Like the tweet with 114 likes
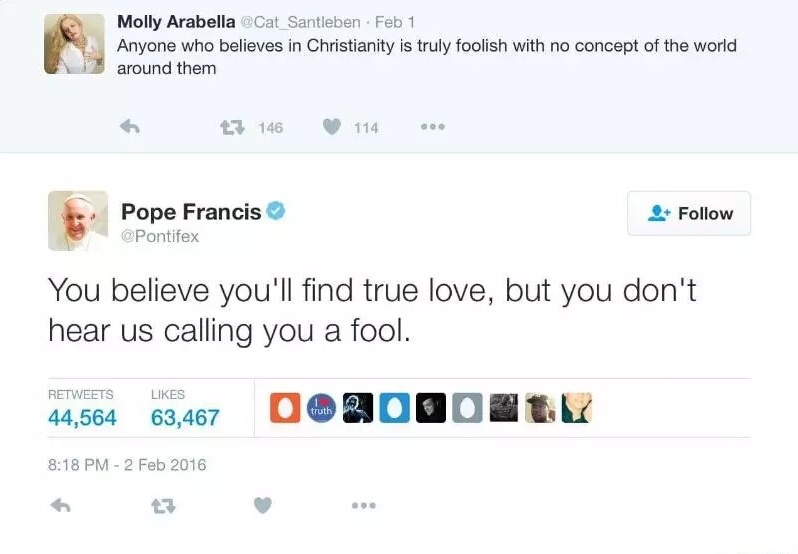Image resolution: width=798 pixels, height=554 pixels. [x=332, y=127]
